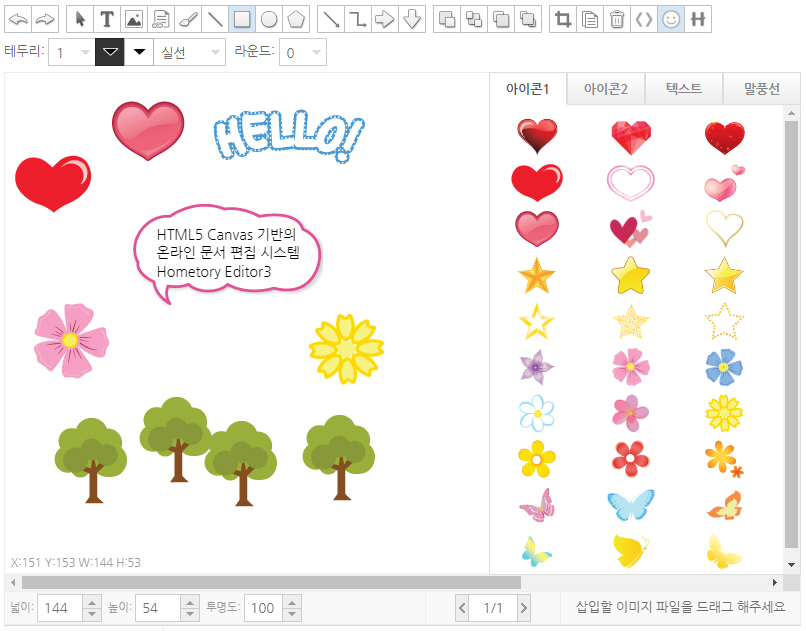
Task: Choose the white and blue outline flower
Action: (x=537, y=413)
